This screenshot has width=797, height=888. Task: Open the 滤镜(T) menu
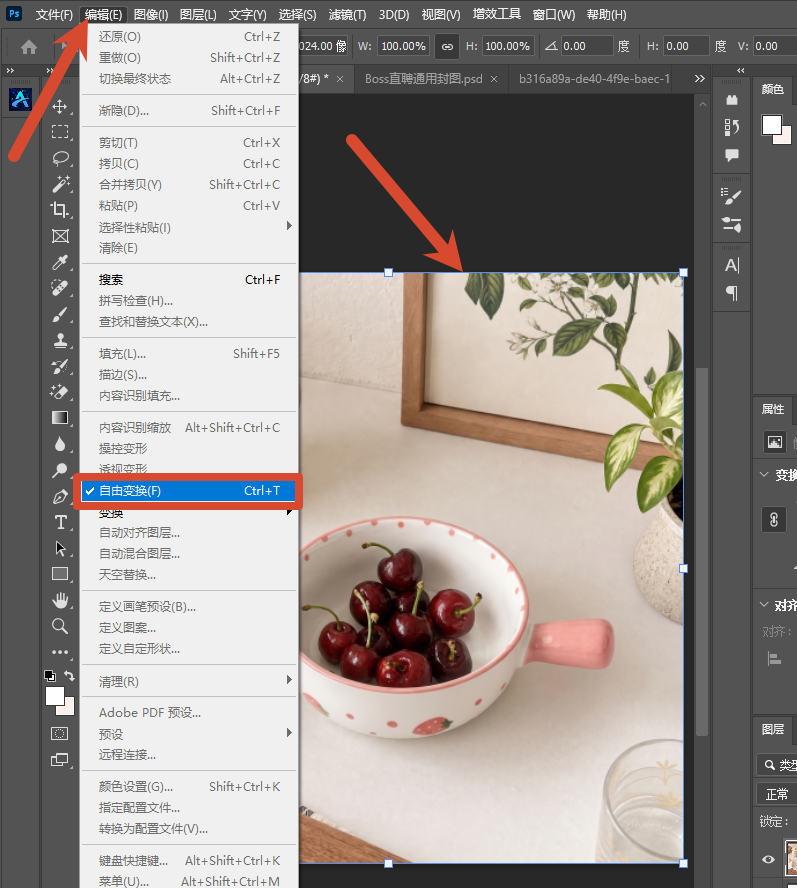pyautogui.click(x=347, y=15)
